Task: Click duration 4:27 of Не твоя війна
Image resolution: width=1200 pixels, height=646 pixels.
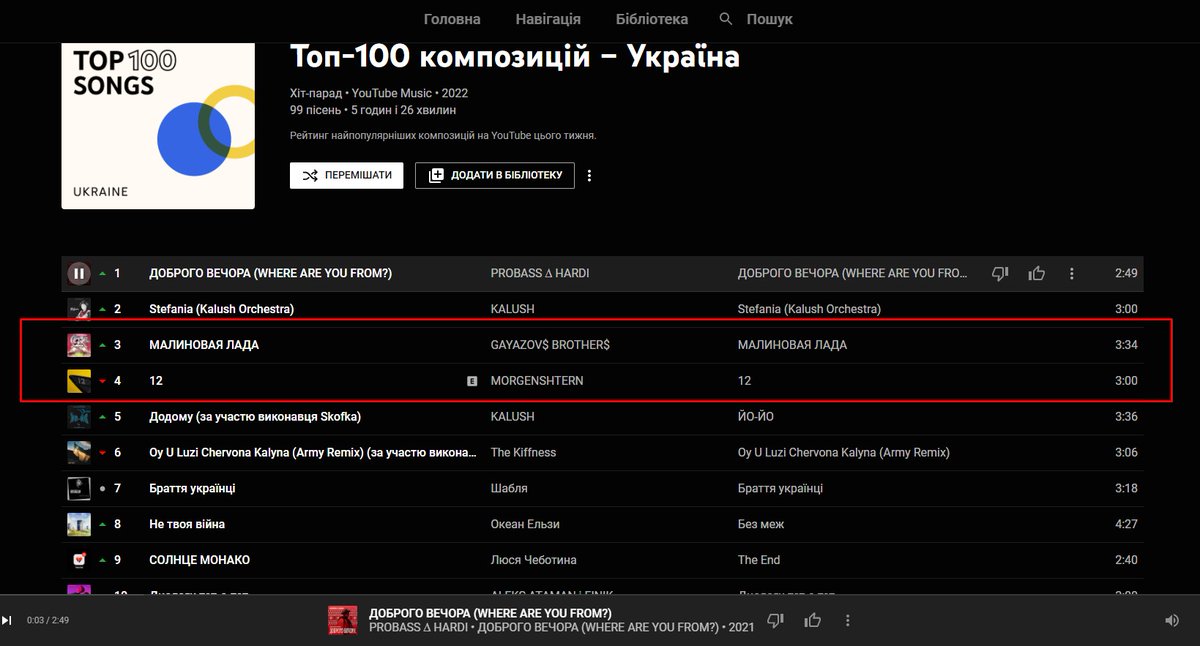Action: click(1126, 524)
